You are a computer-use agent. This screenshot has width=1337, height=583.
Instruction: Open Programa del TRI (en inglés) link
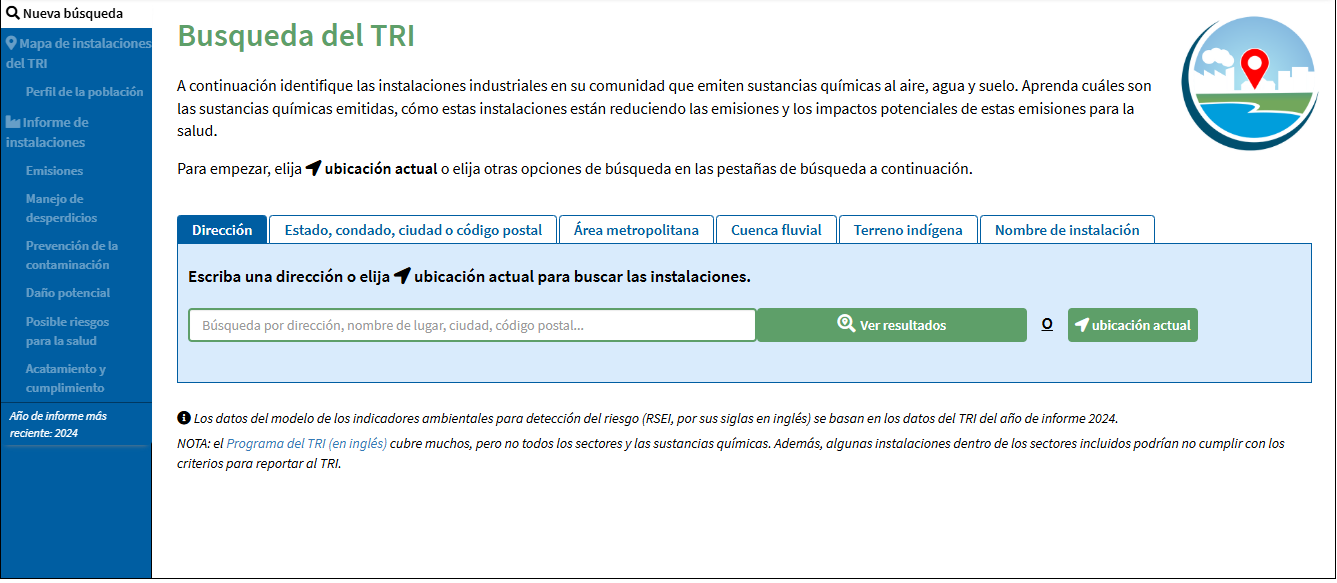tap(307, 443)
